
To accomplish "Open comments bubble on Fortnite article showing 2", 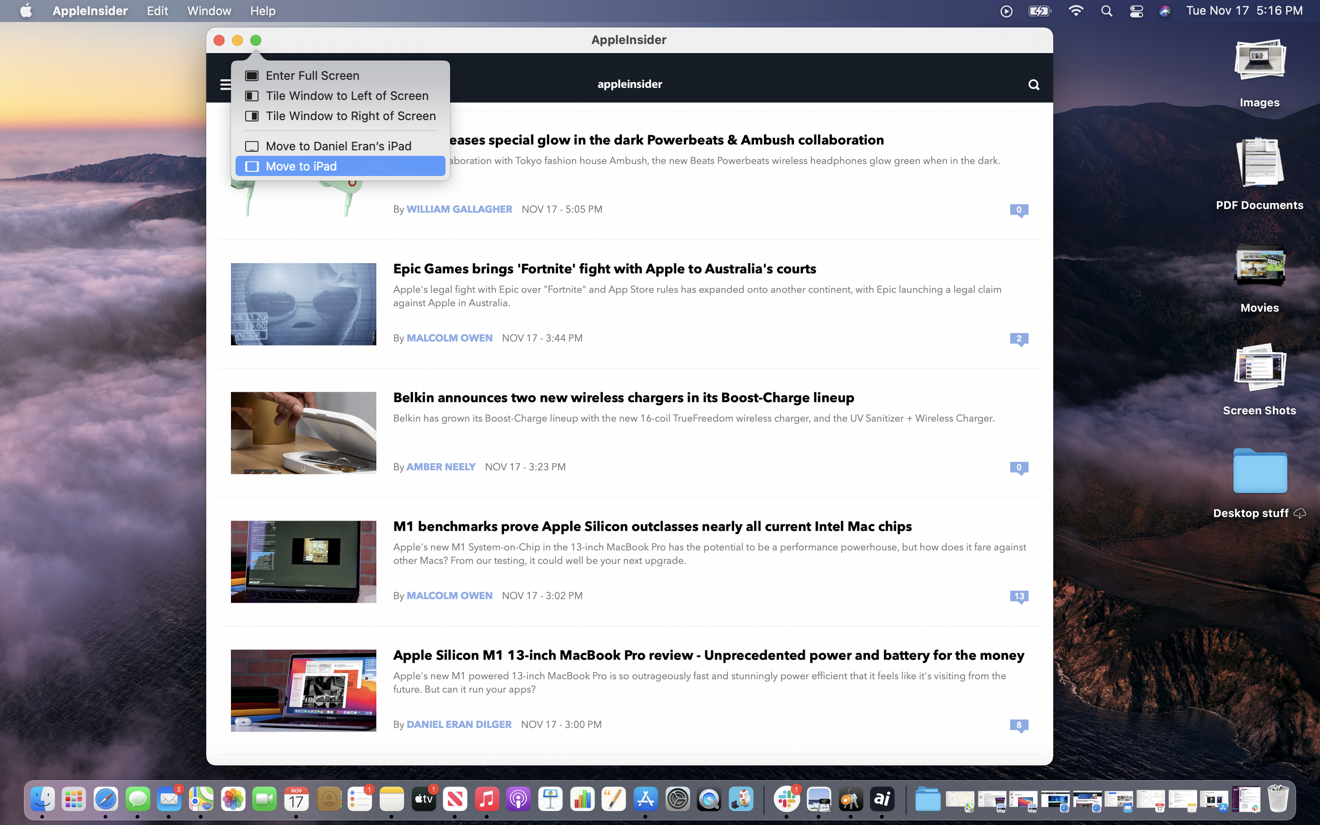I will click(x=1019, y=339).
